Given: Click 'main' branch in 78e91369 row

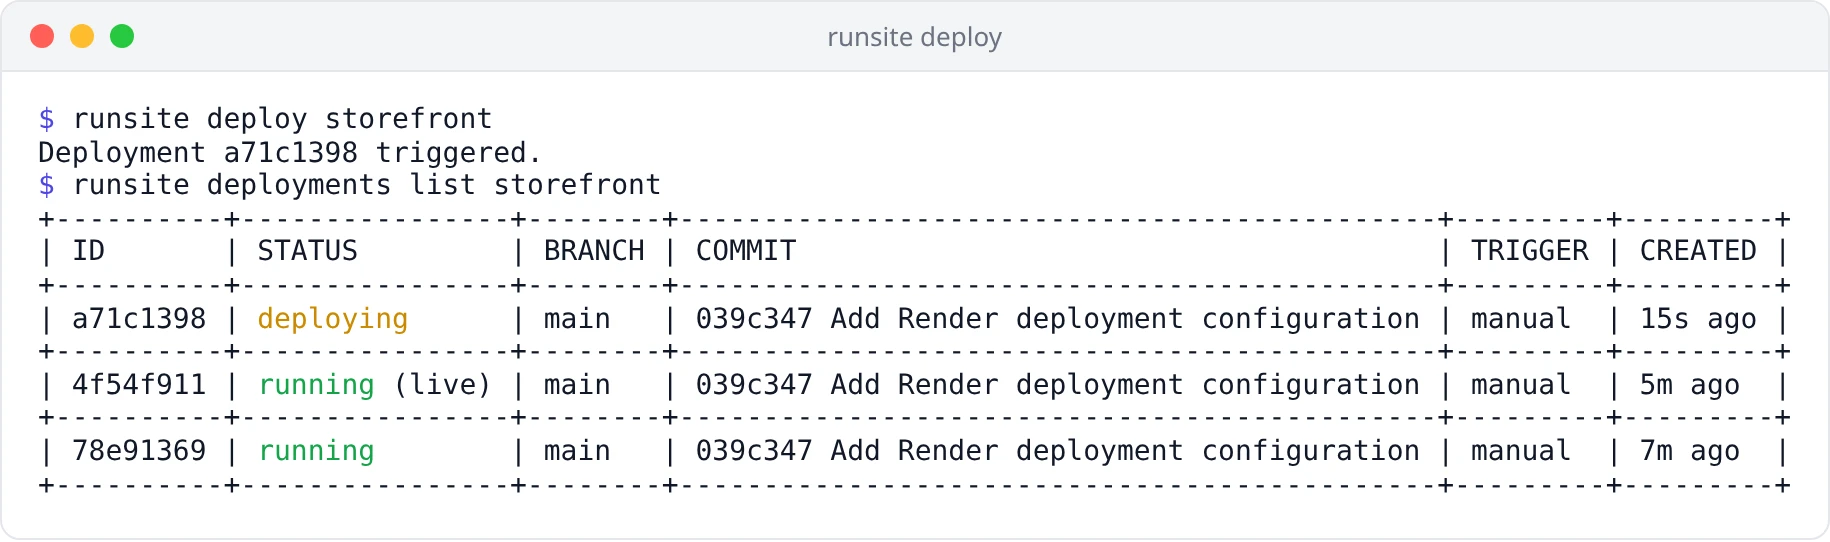Looking at the screenshot, I should [577, 451].
